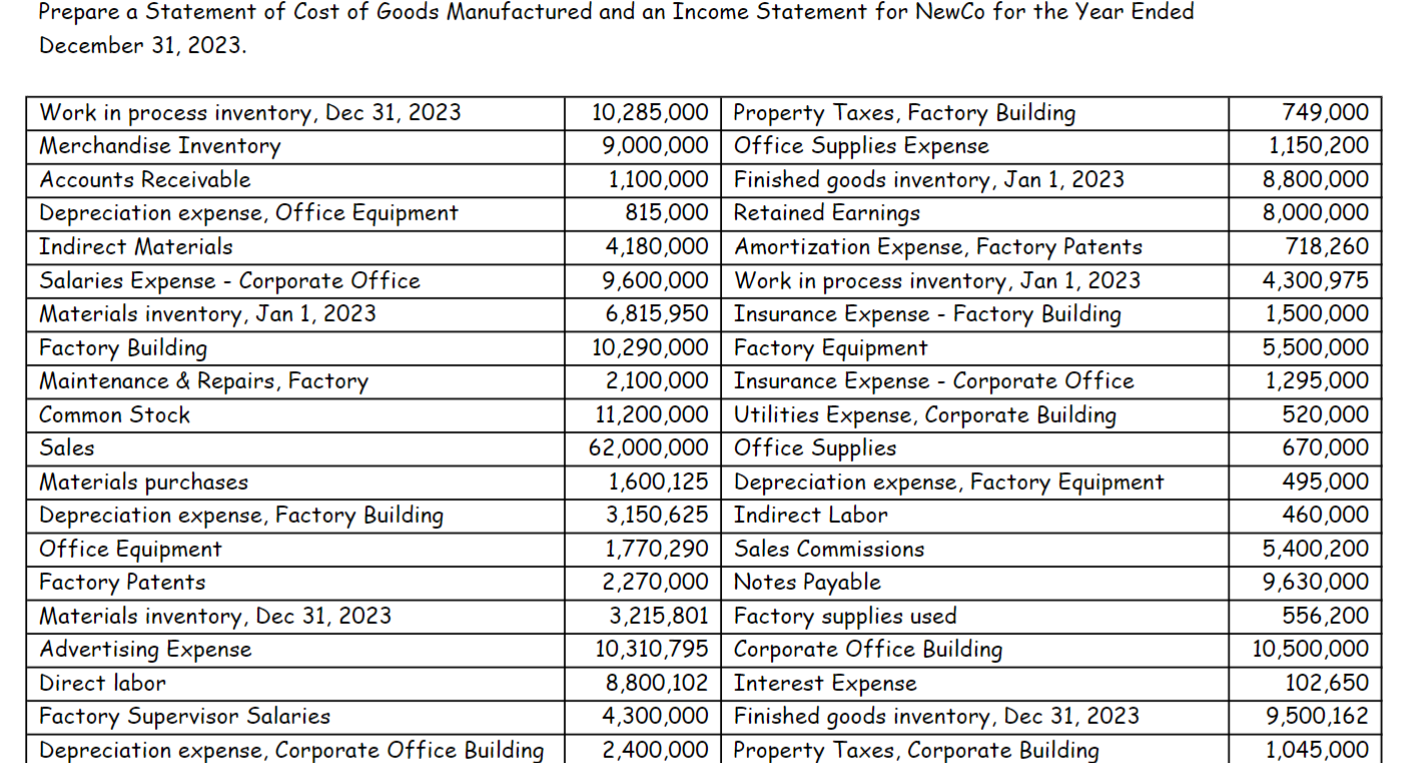Click the 'Indirect Materials' label
1426x763 pixels.
click(x=136, y=247)
